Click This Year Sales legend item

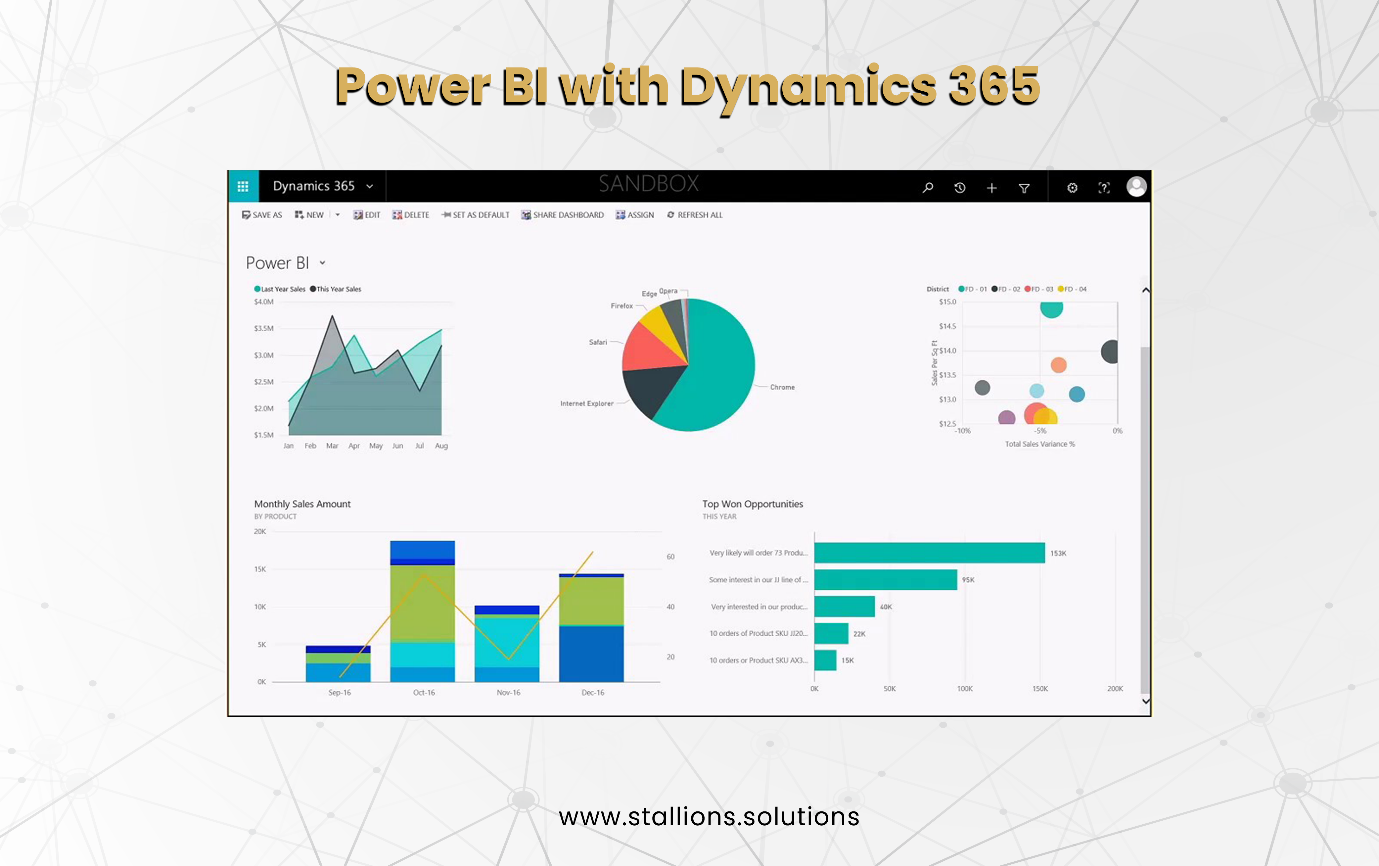[x=336, y=289]
